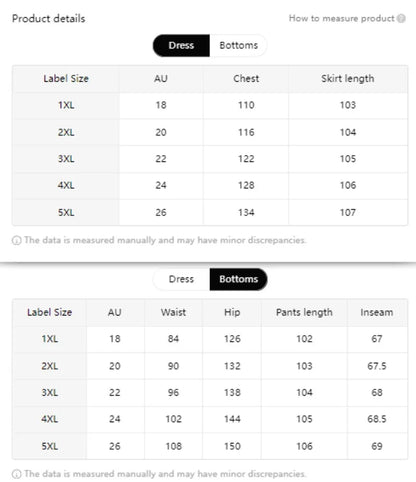Select the 5XL row in the dress table
The width and height of the screenshot is (416, 482).
210,212
